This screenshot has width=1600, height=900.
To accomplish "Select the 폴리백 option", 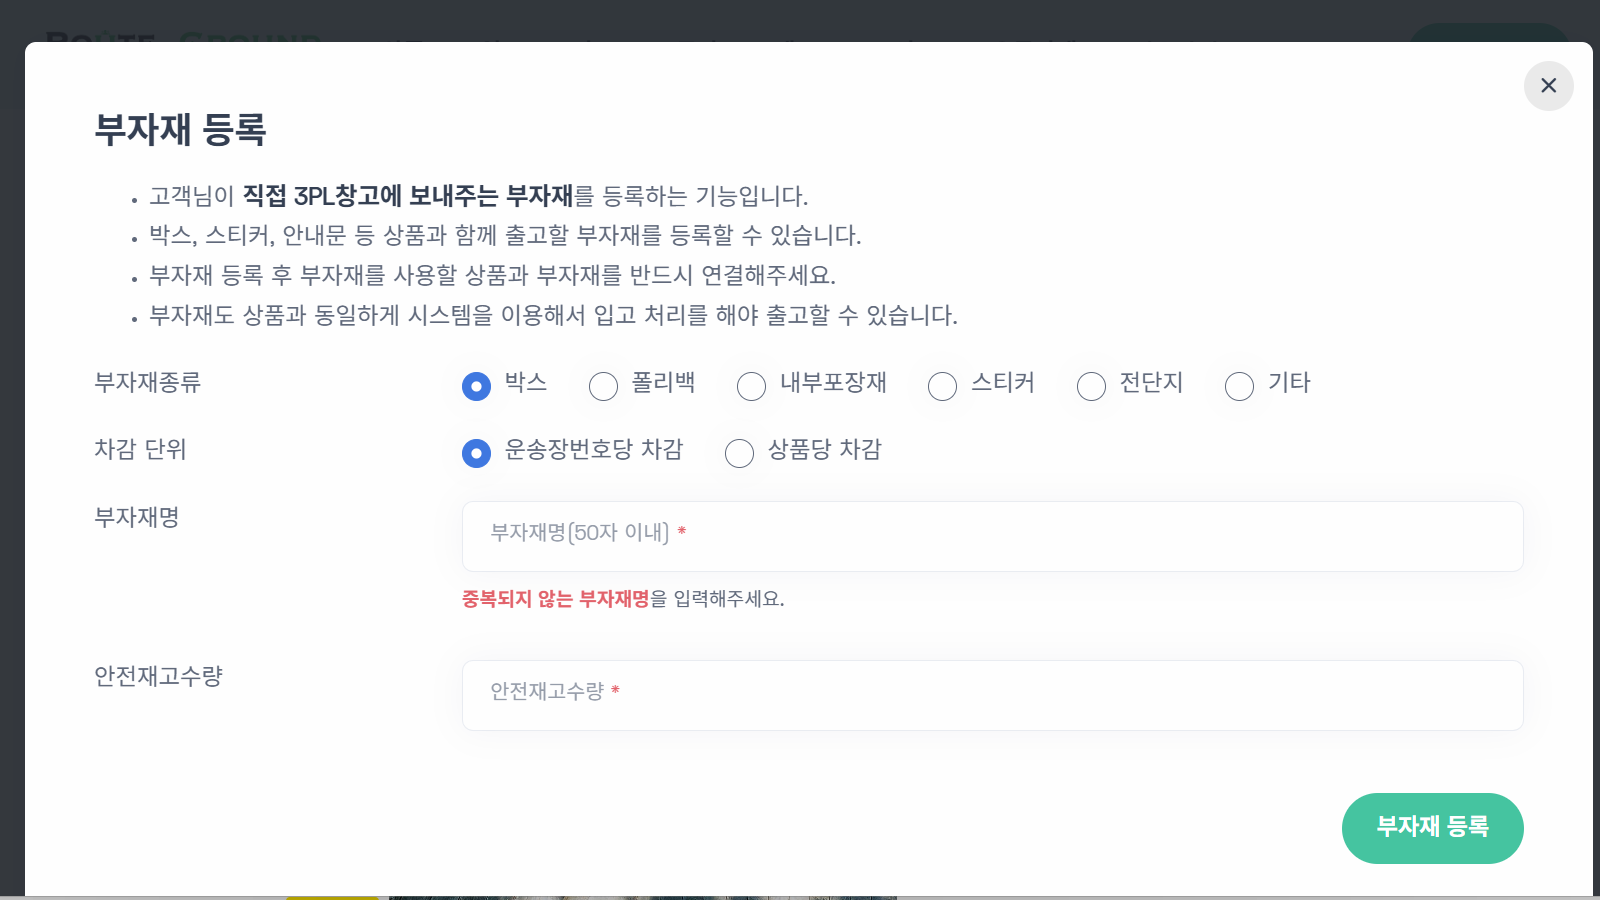I will [604, 386].
